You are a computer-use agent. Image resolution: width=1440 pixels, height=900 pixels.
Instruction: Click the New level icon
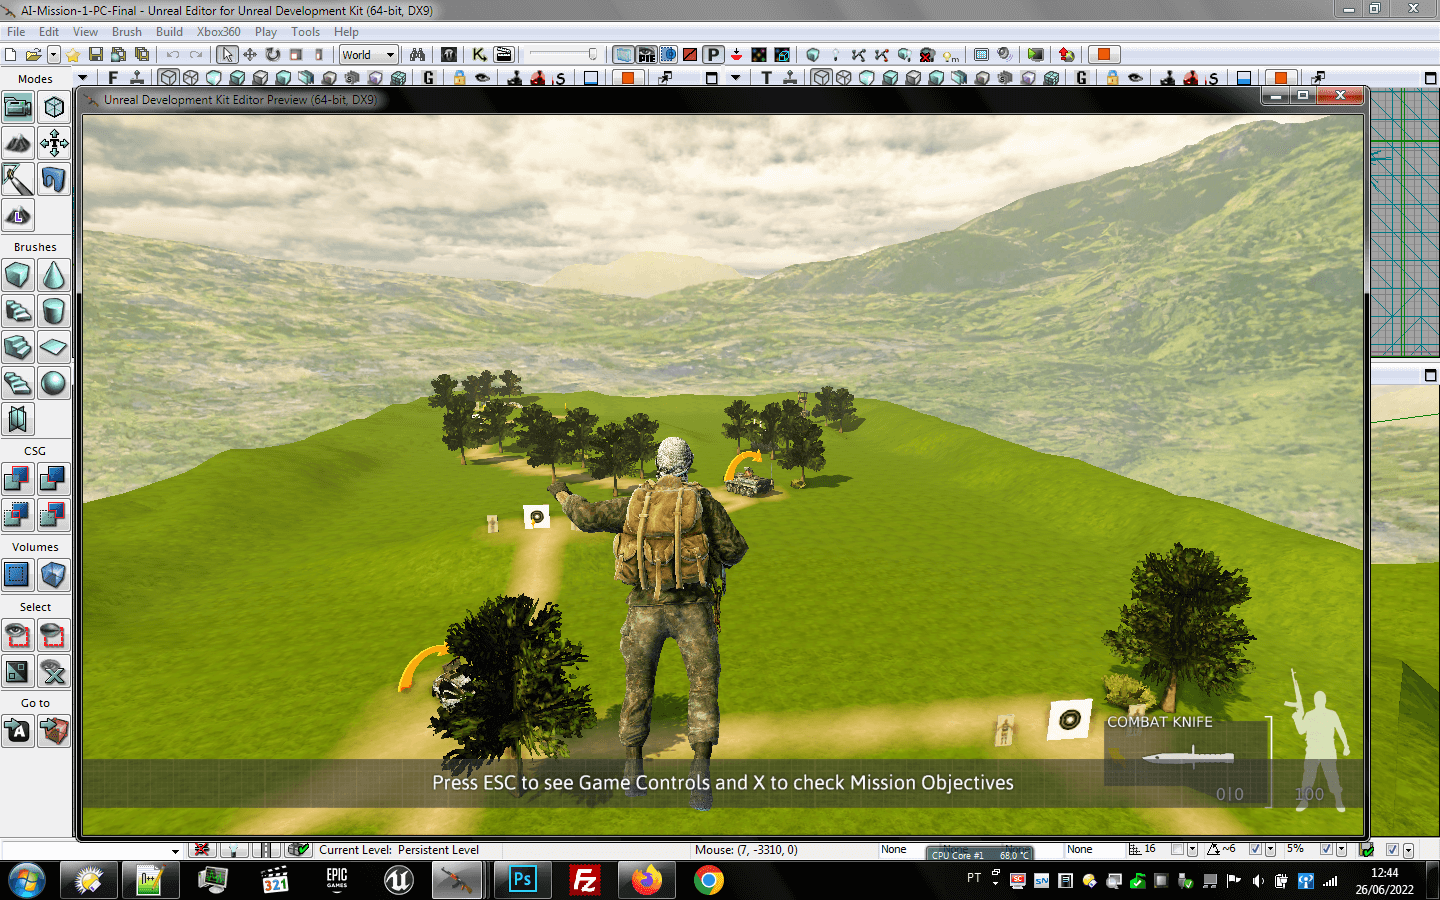[x=11, y=55]
